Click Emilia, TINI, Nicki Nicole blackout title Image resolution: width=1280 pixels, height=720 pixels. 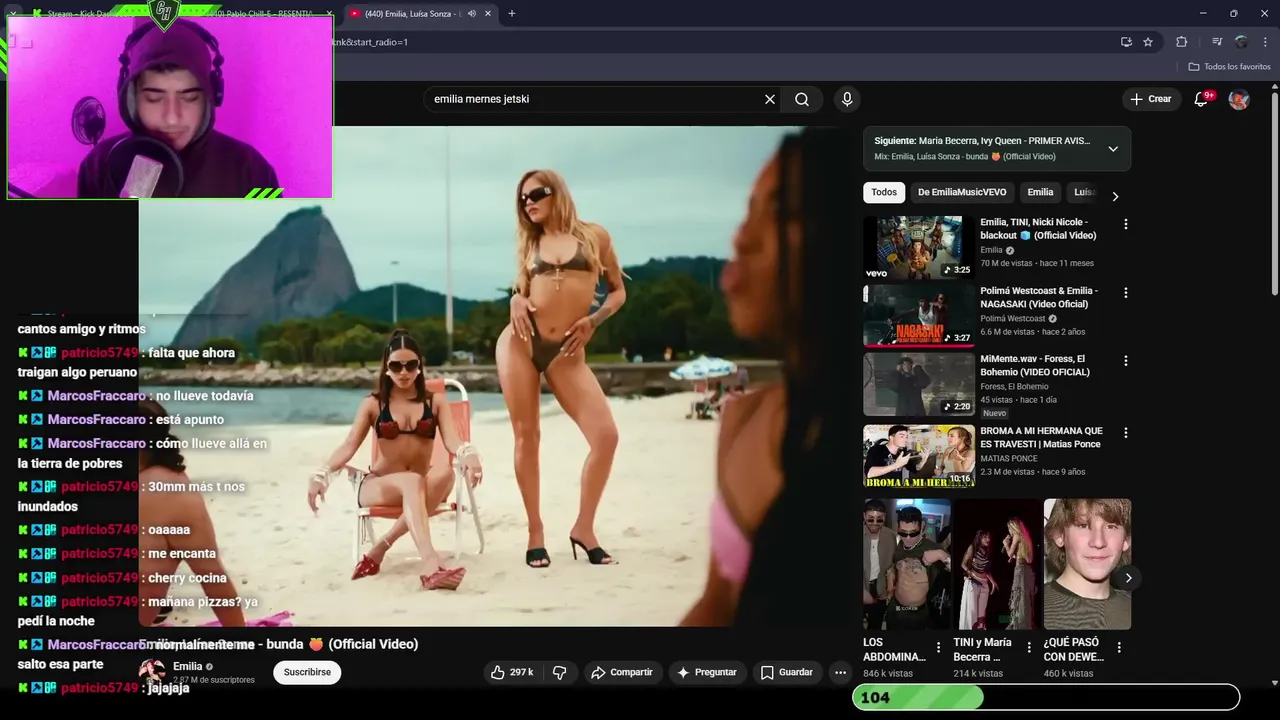point(1038,229)
